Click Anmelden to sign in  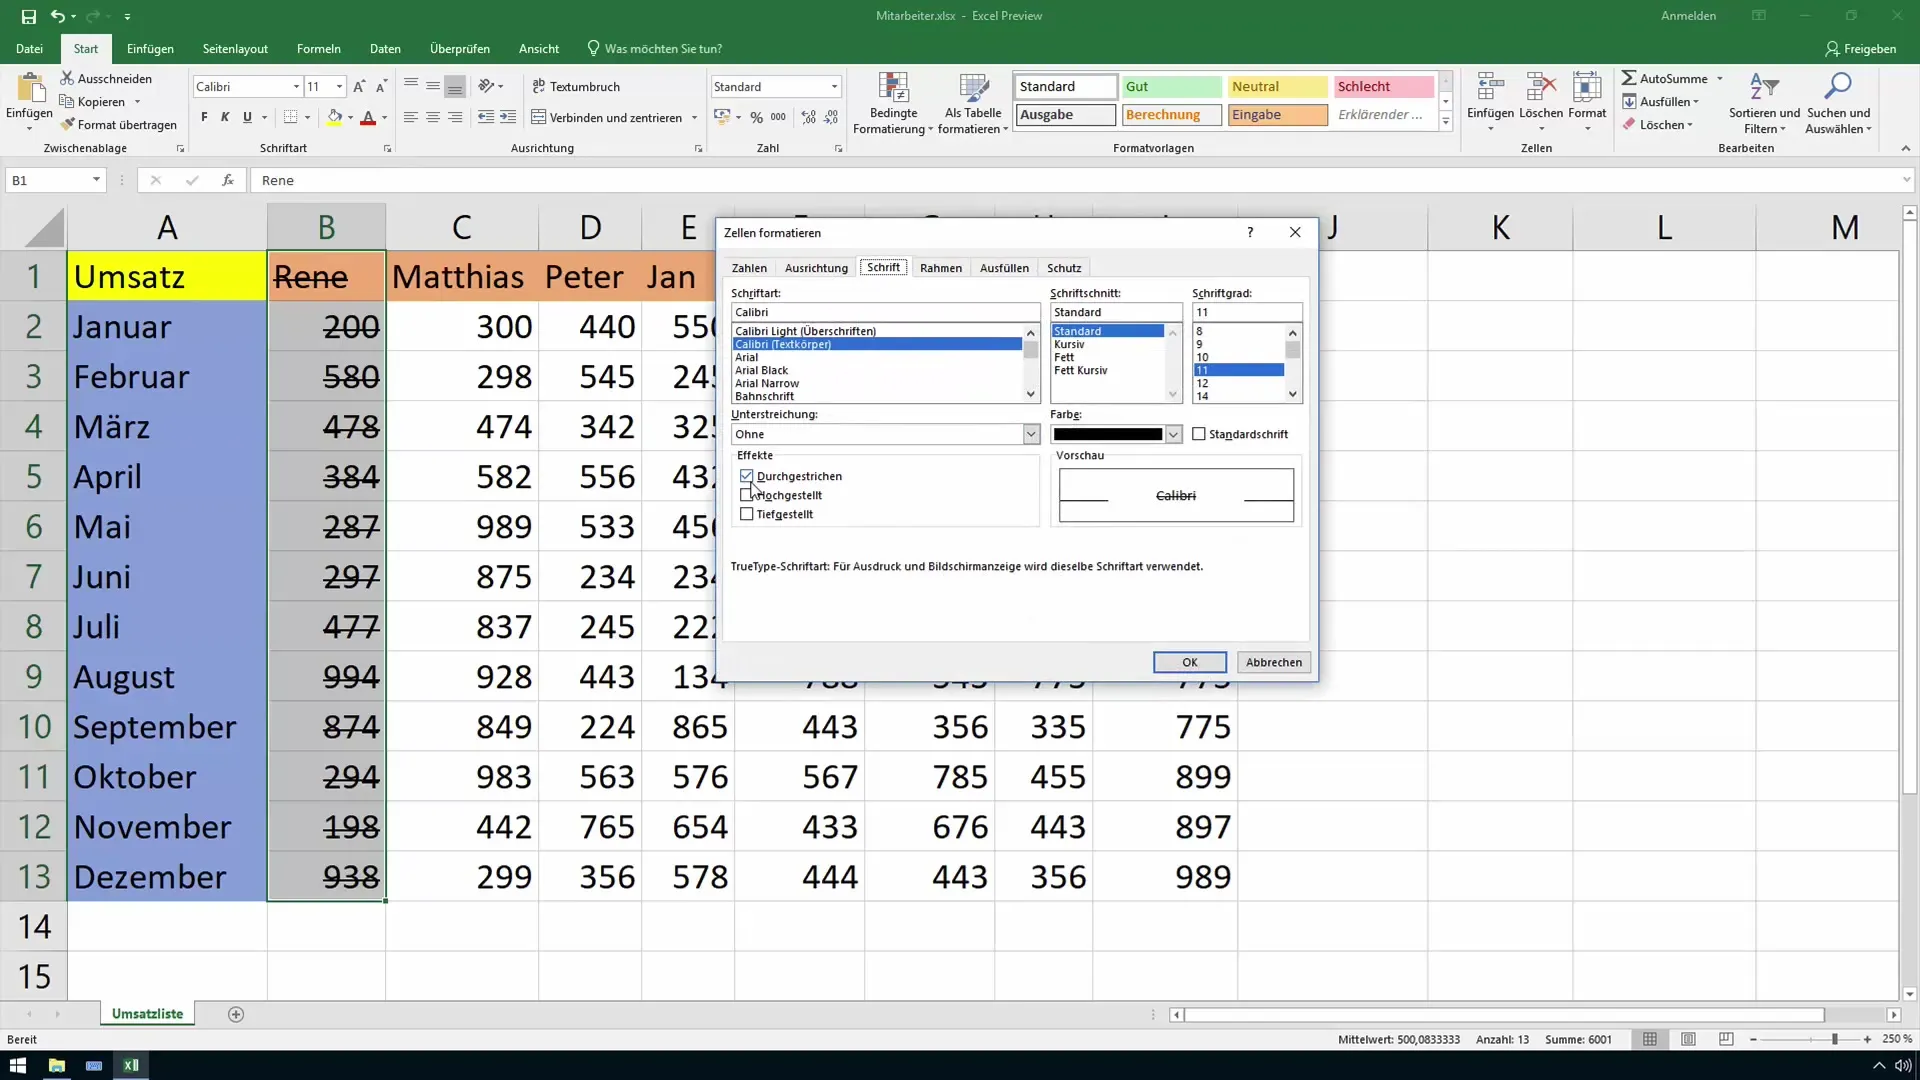pos(1688,16)
